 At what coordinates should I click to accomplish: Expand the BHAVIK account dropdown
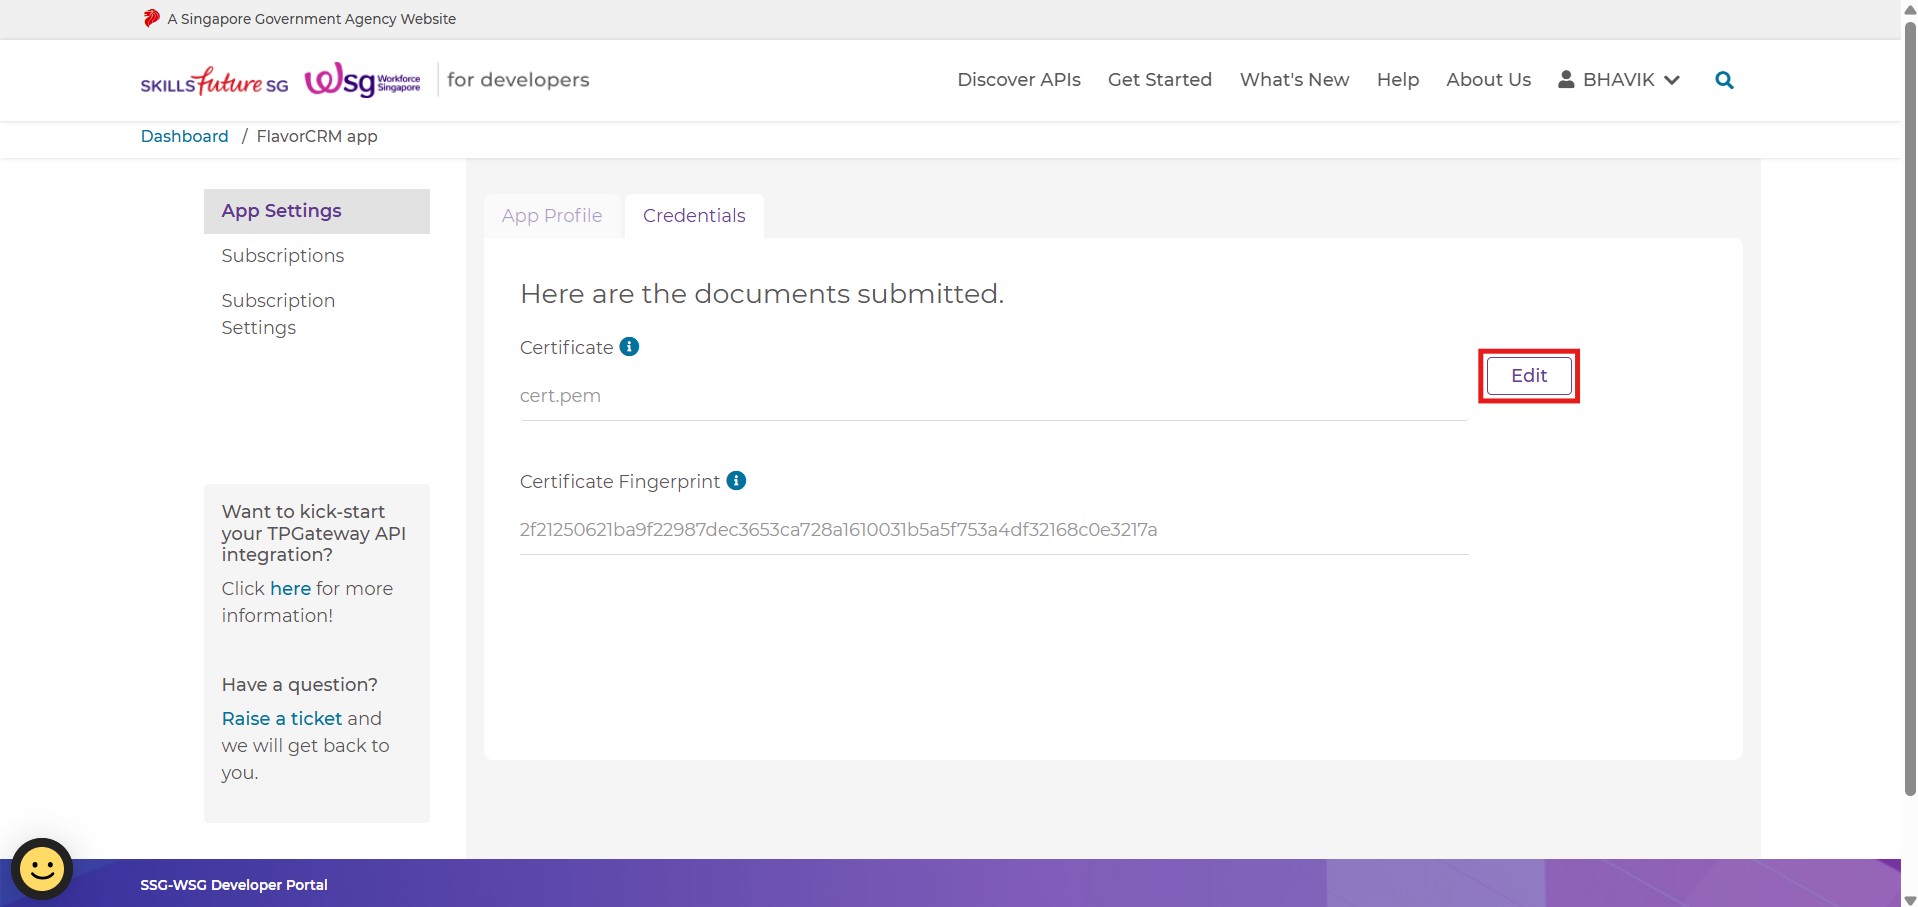pyautogui.click(x=1671, y=80)
